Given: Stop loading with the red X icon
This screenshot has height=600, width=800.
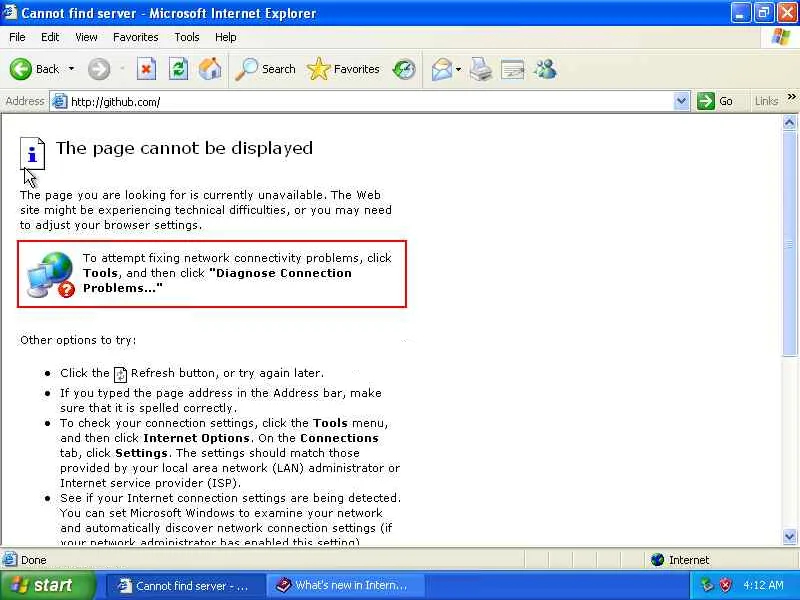Looking at the screenshot, I should [146, 69].
